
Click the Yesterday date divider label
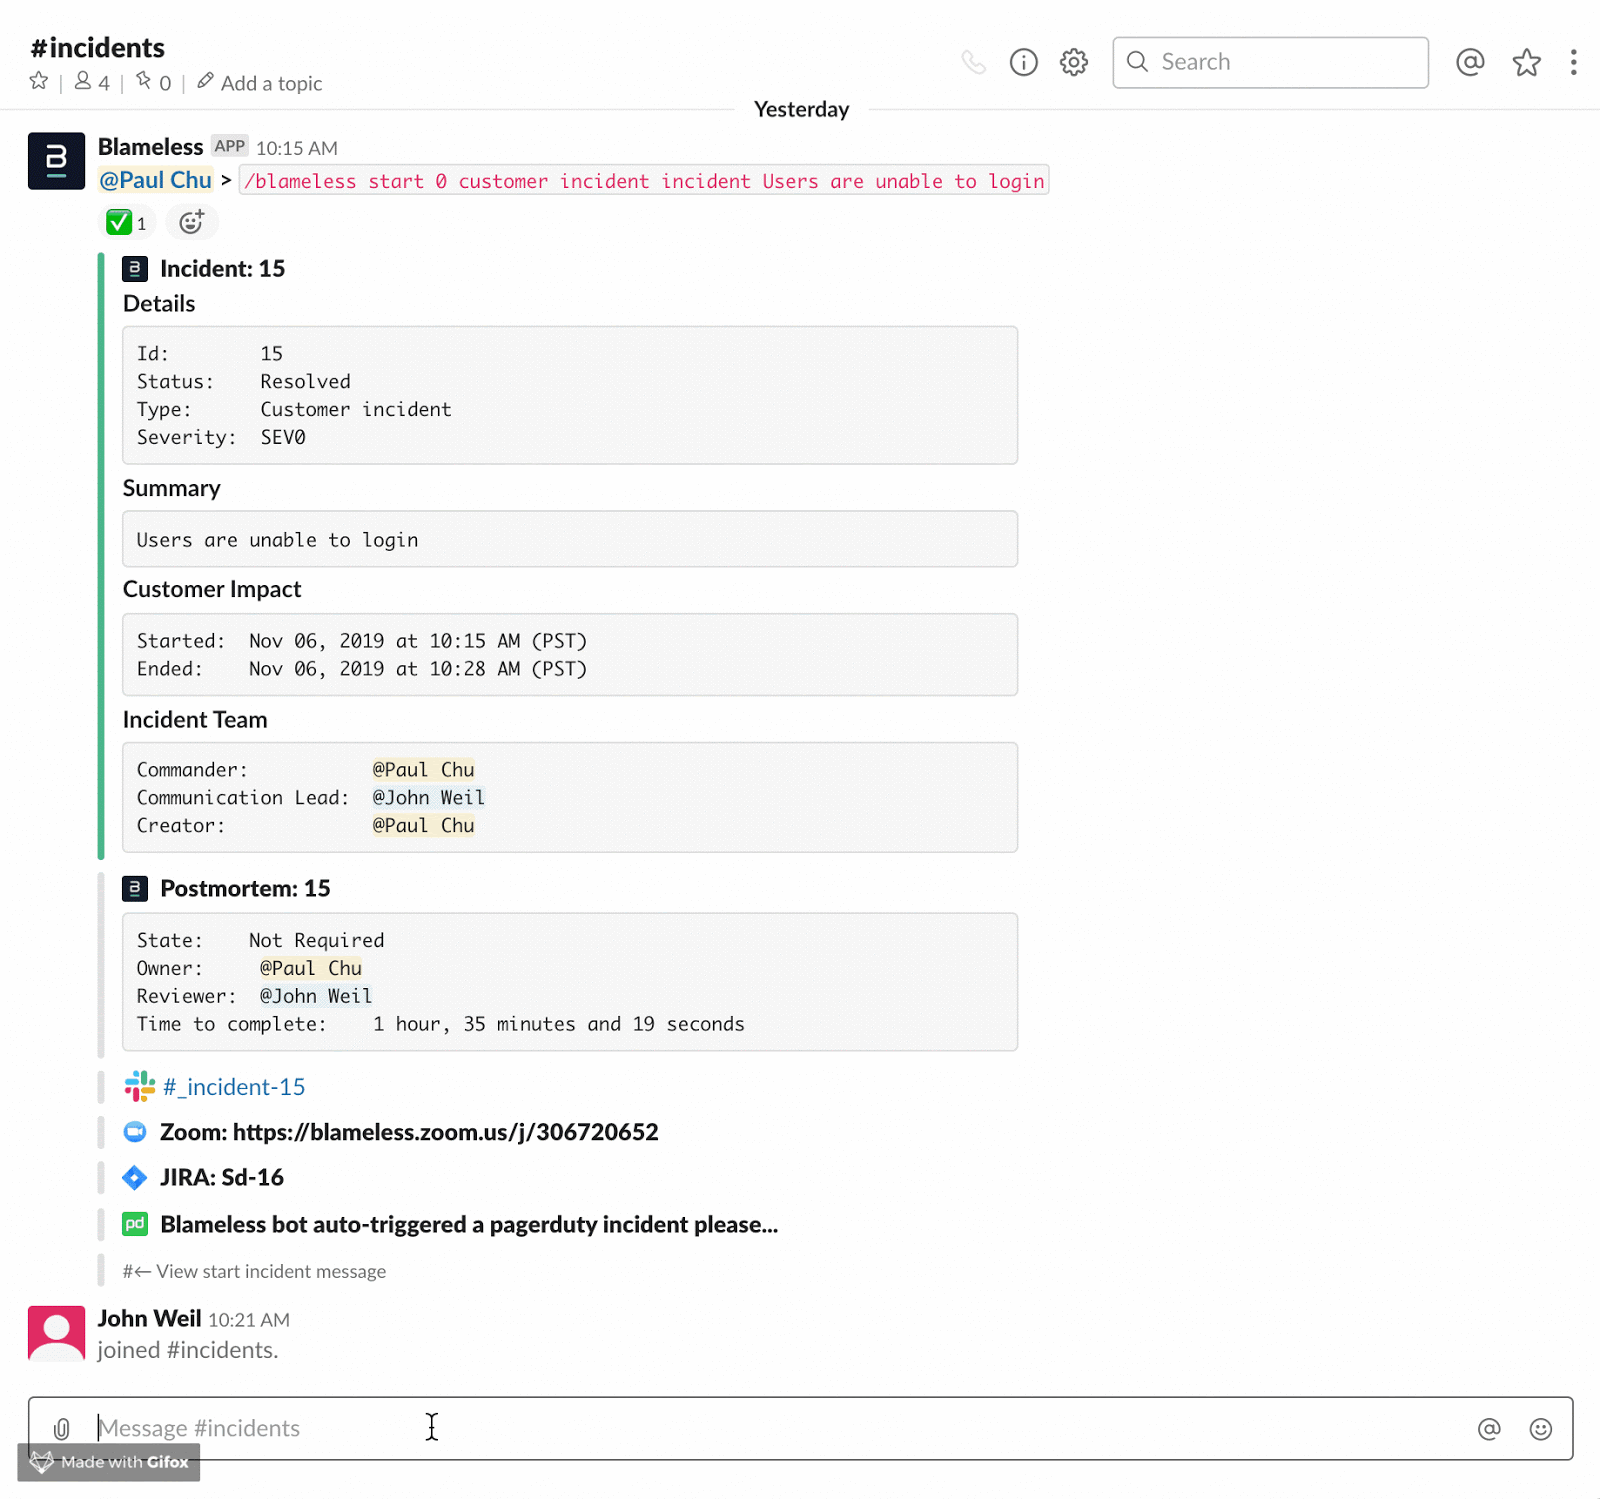pos(801,109)
